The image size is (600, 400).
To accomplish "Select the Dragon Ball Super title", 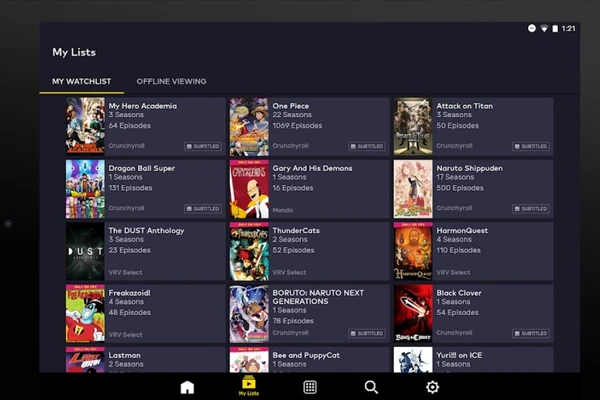I will pos(142,168).
